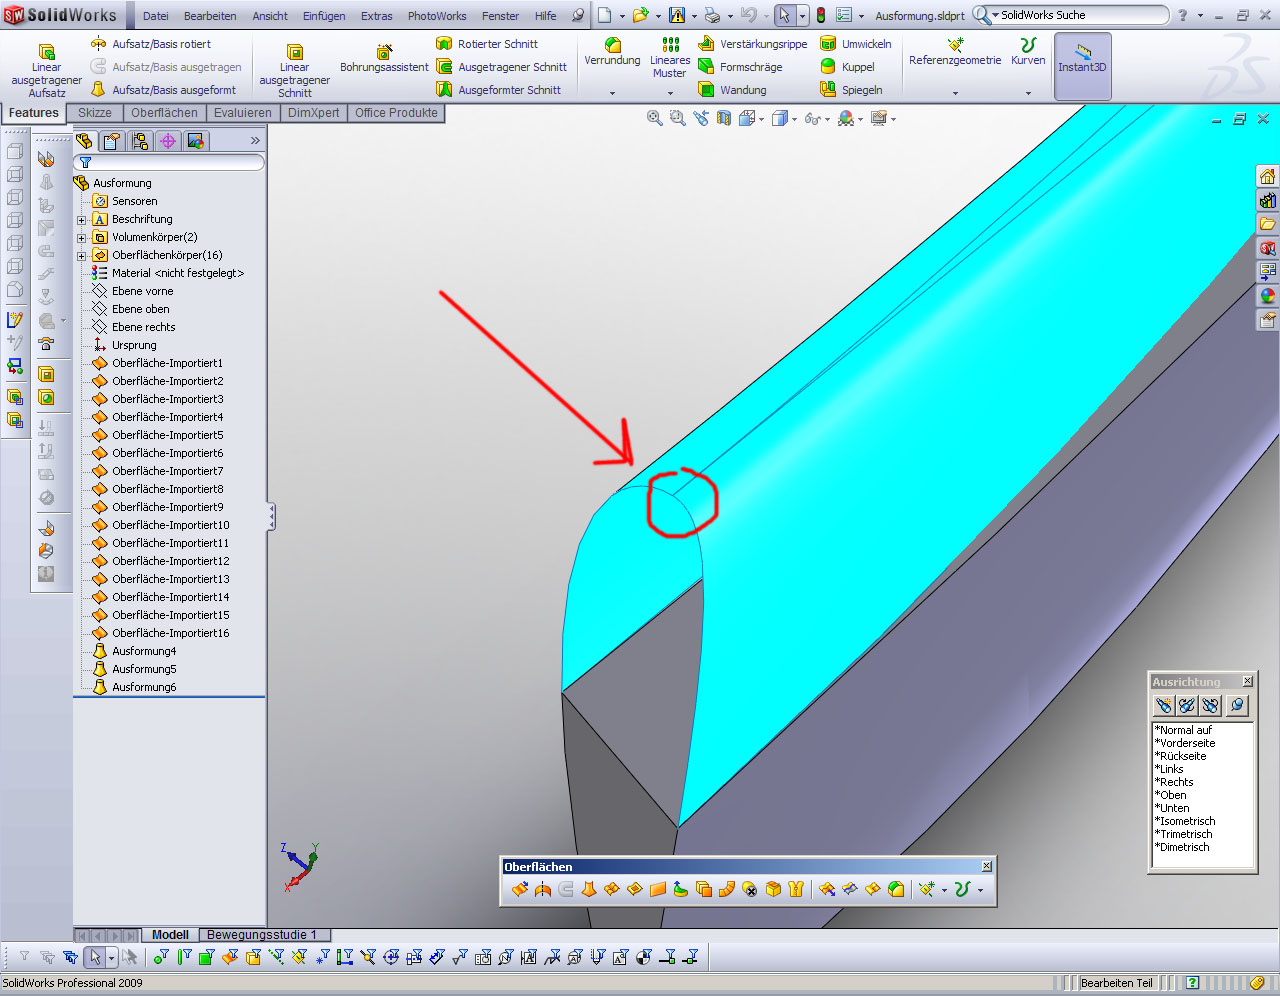Screen dimensions: 1280x996
Task: Switch to the Skizze tab
Action: click(x=95, y=113)
